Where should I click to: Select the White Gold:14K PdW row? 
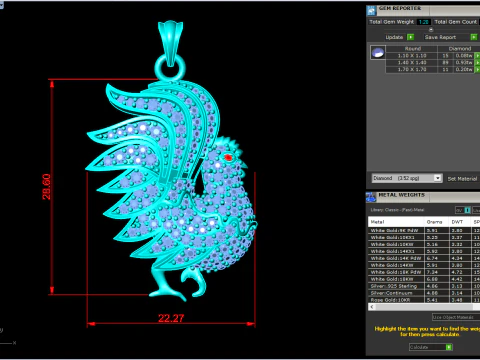pyautogui.click(x=424, y=258)
